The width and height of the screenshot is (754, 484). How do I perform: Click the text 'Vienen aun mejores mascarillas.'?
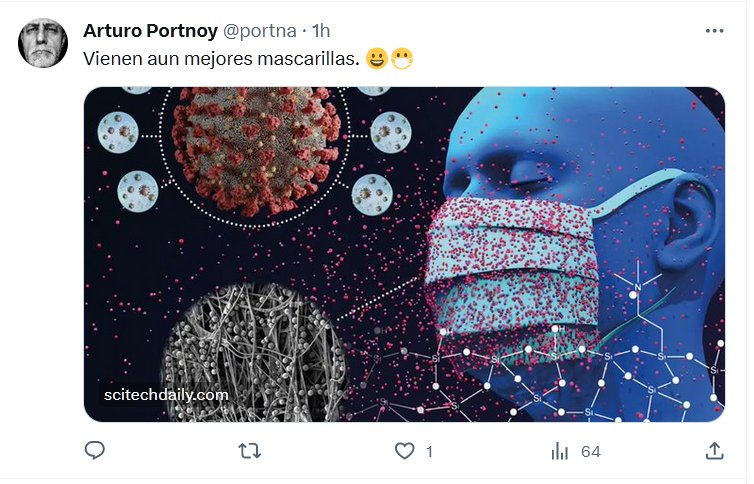tap(221, 60)
